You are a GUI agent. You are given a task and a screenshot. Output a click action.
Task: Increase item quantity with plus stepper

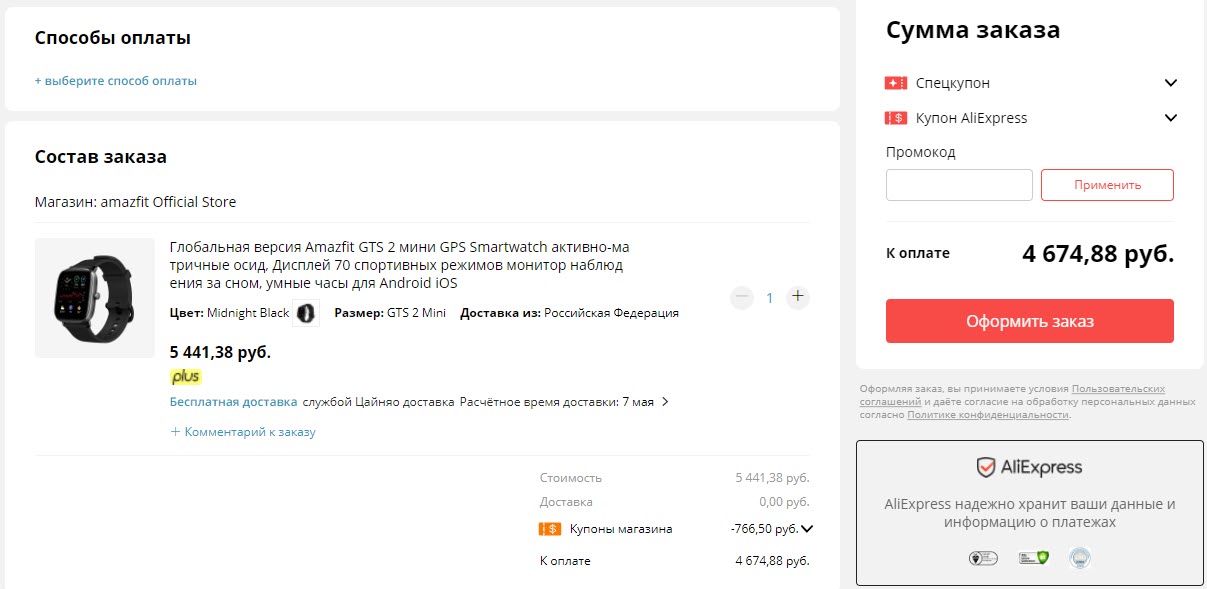pyautogui.click(x=797, y=297)
